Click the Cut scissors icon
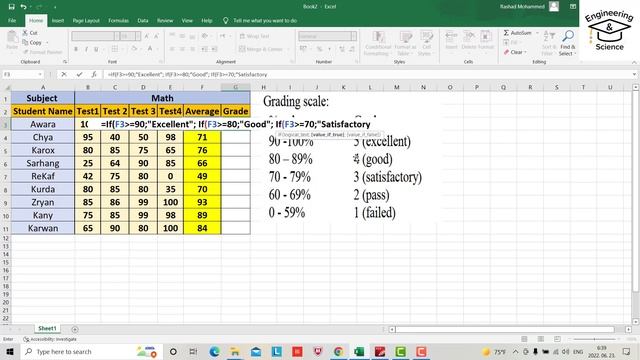Image resolution: width=640 pixels, height=360 pixels. [x=25, y=33]
